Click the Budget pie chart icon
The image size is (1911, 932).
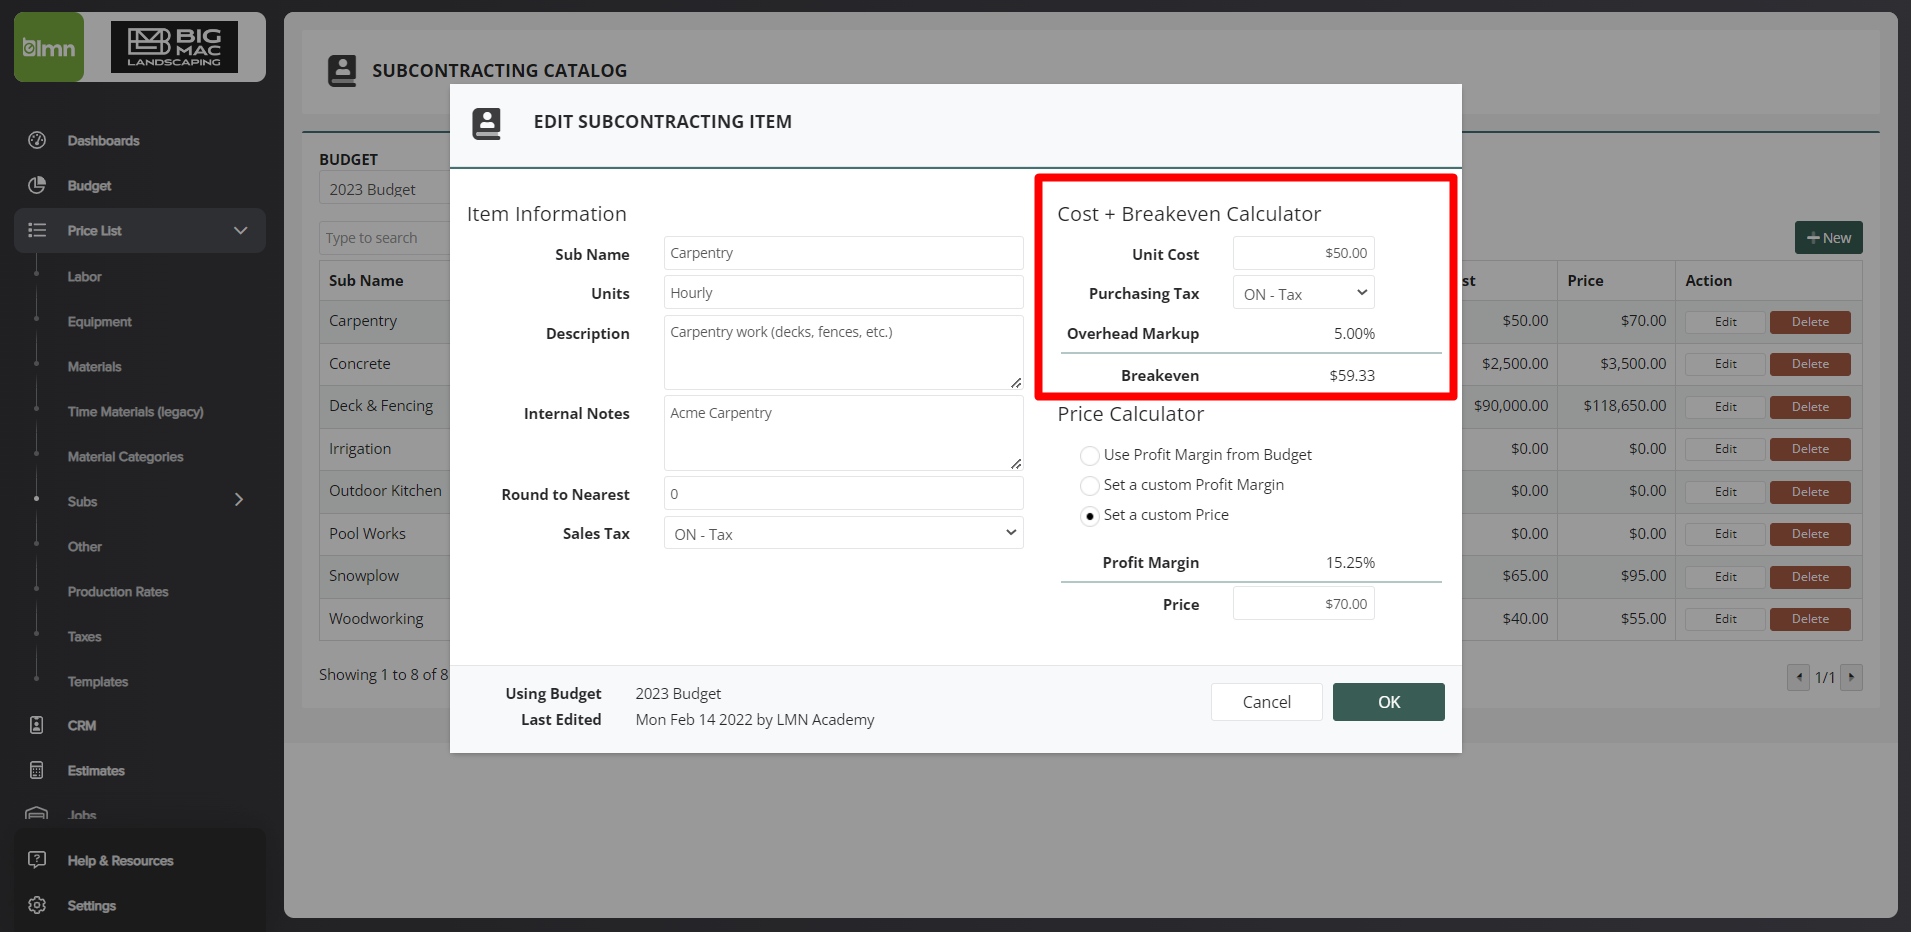point(37,185)
